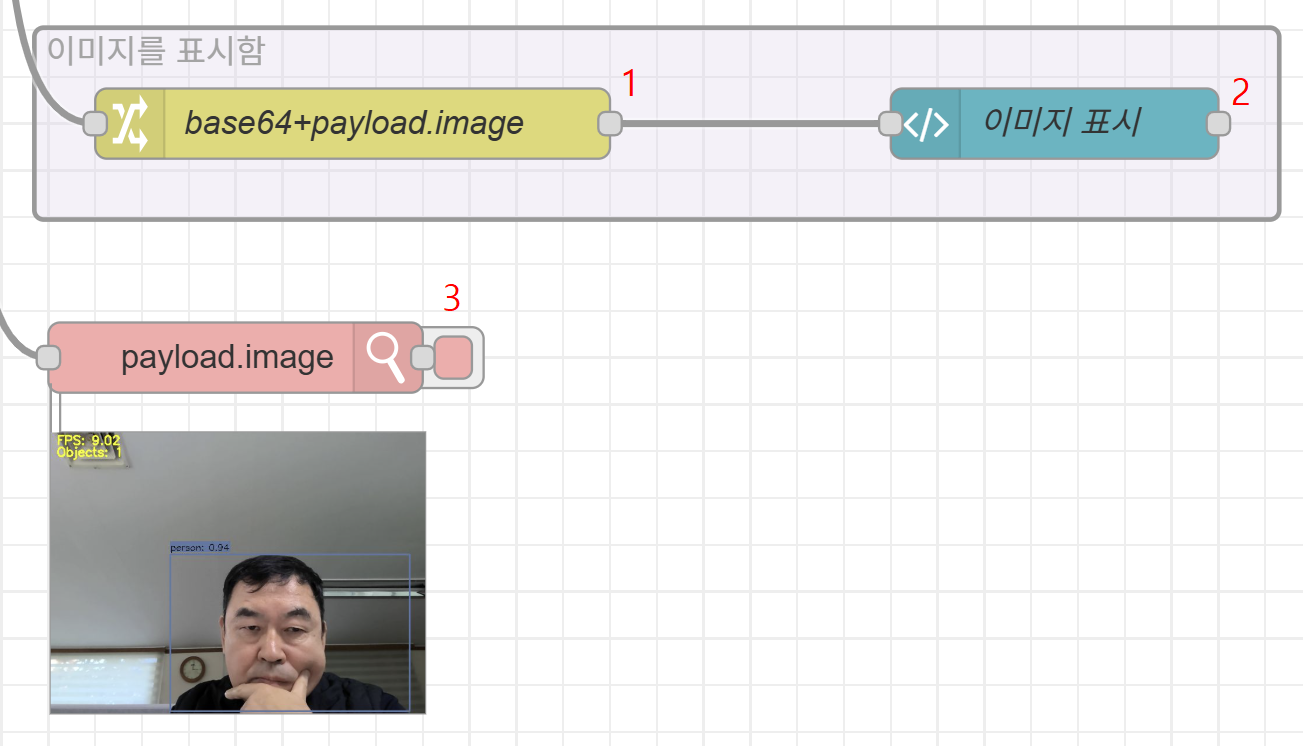Select the payload.image node label

click(227, 358)
